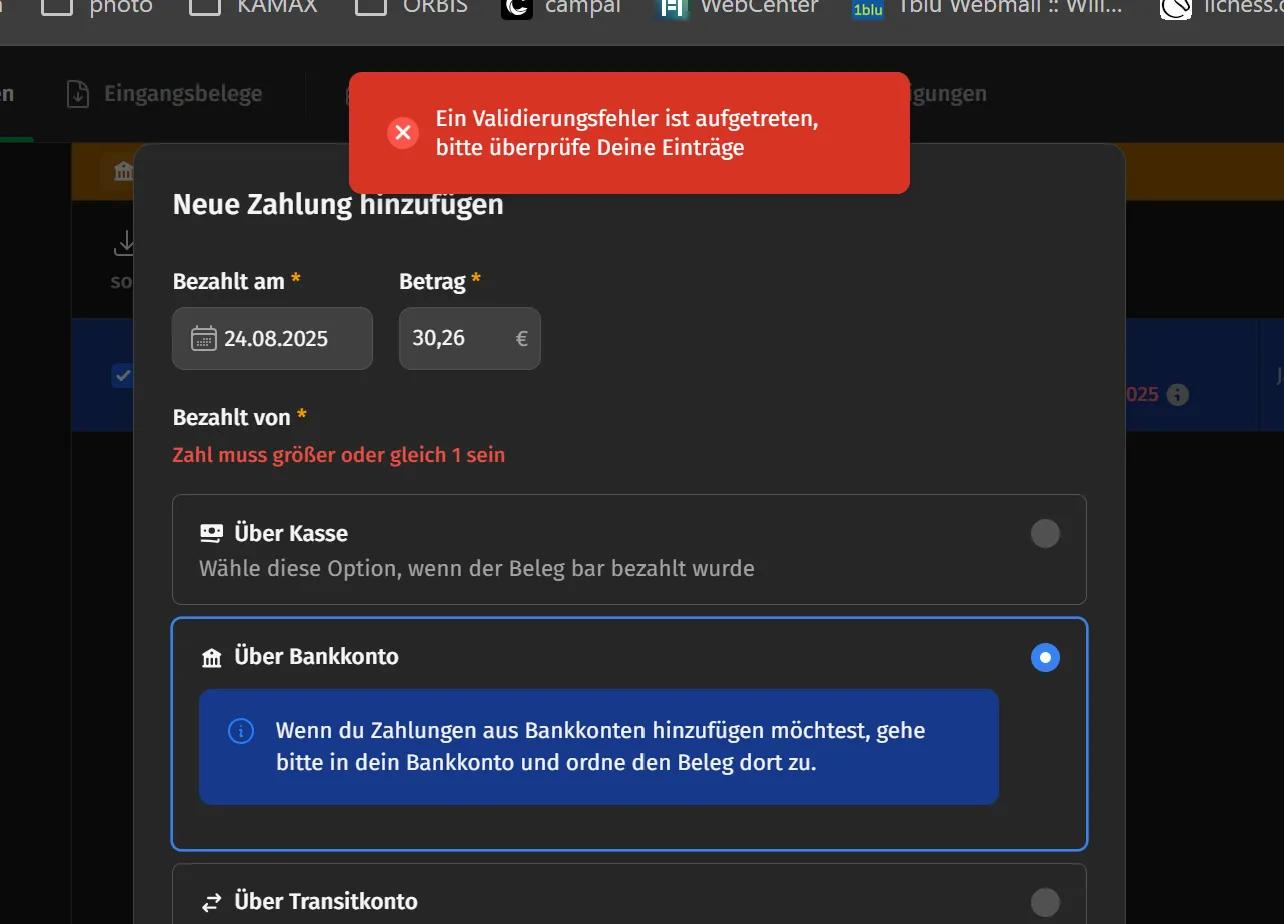Click the download arrow icon behind dialog
The height and width of the screenshot is (924, 1284).
point(125,243)
